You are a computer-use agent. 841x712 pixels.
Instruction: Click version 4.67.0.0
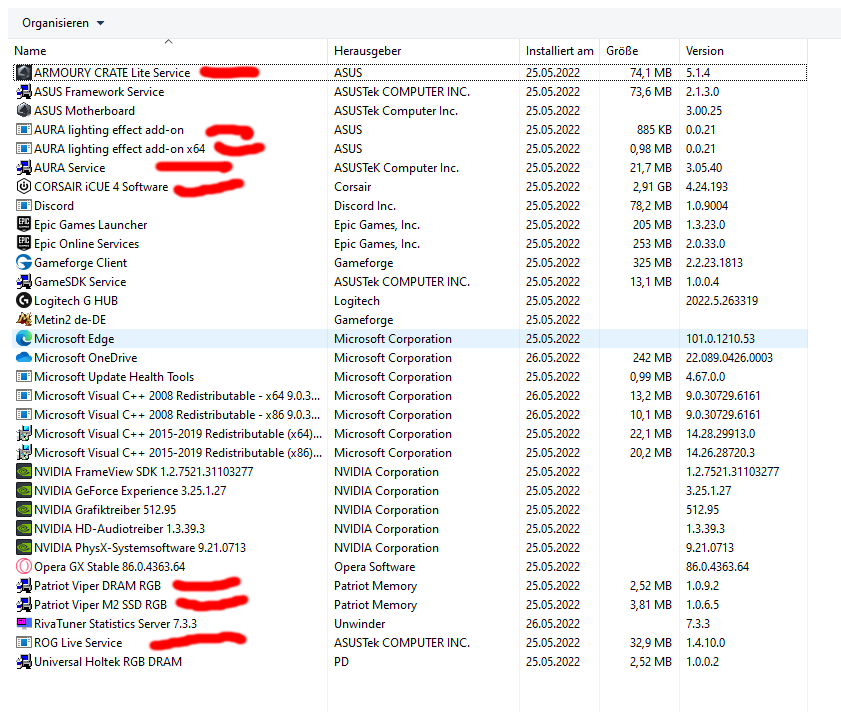pos(705,377)
